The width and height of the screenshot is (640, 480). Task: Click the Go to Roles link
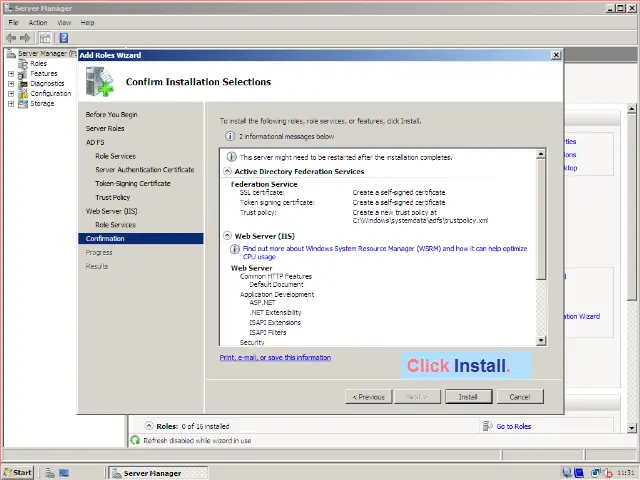point(514,426)
